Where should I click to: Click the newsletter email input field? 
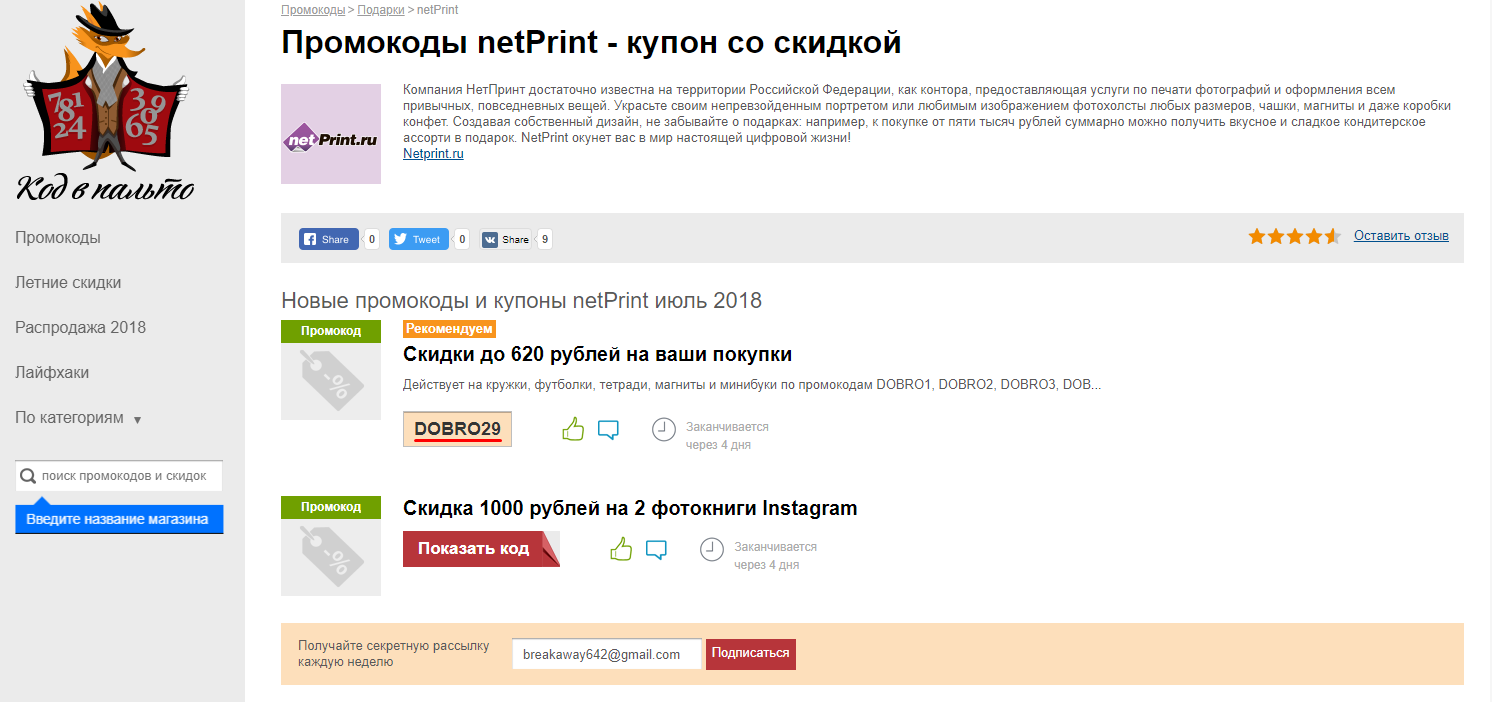point(607,654)
